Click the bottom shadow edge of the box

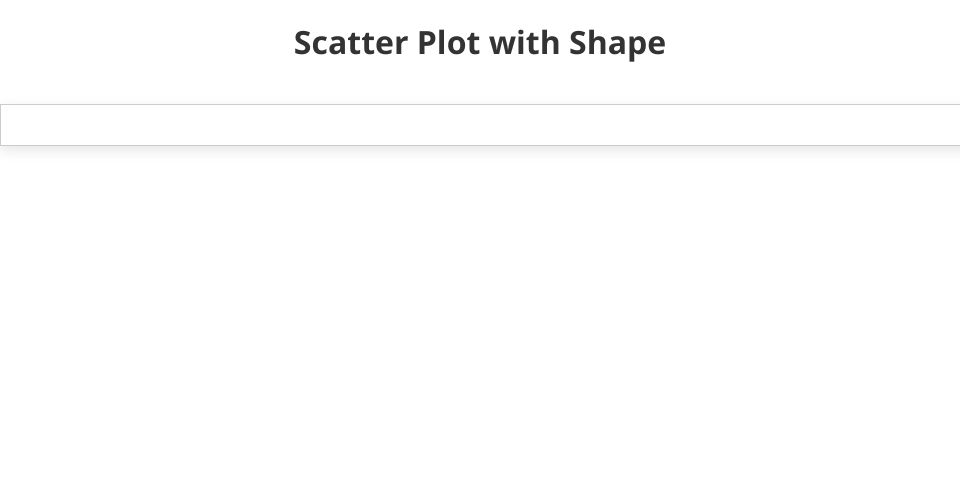(480, 146)
